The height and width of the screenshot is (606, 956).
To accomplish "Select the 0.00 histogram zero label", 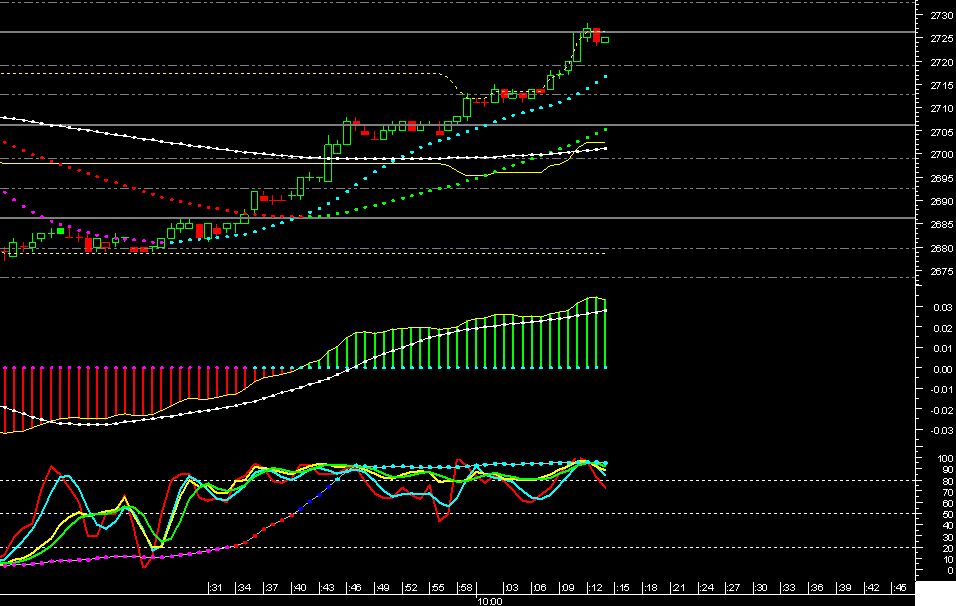I will click(x=944, y=369).
